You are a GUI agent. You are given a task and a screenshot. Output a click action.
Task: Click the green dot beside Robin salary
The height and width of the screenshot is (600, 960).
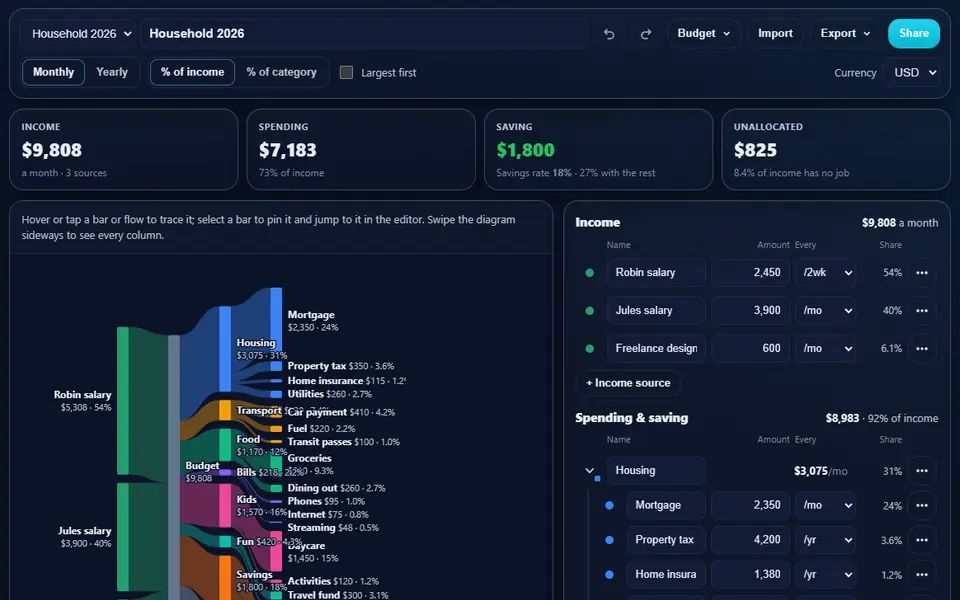click(x=590, y=273)
